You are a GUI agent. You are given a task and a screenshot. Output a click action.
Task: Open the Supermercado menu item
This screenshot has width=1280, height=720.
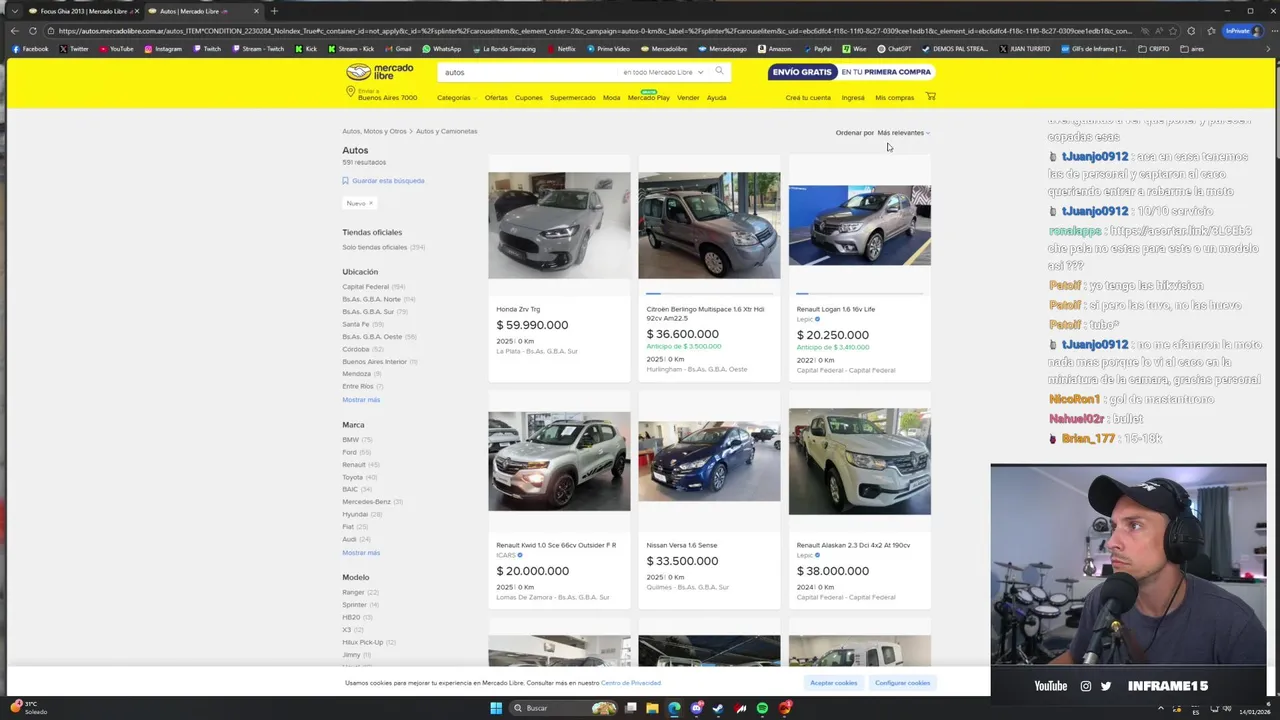[x=572, y=98]
